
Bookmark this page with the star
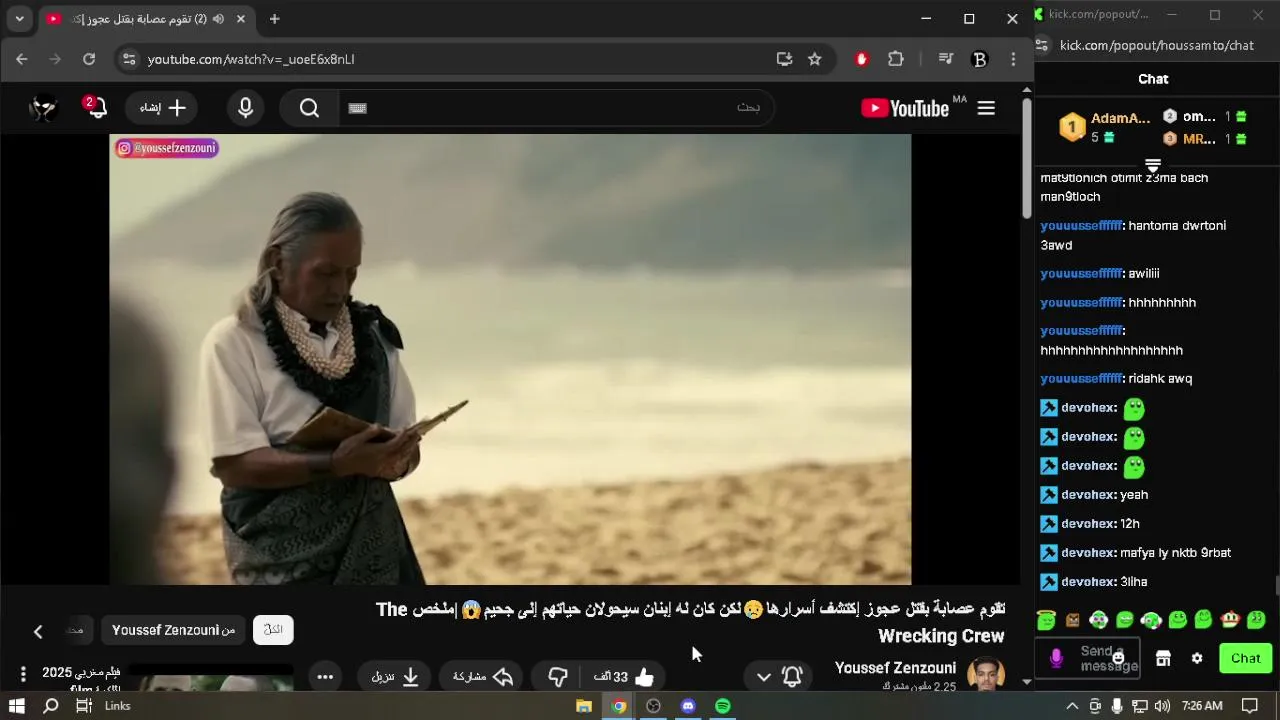pyautogui.click(x=815, y=59)
